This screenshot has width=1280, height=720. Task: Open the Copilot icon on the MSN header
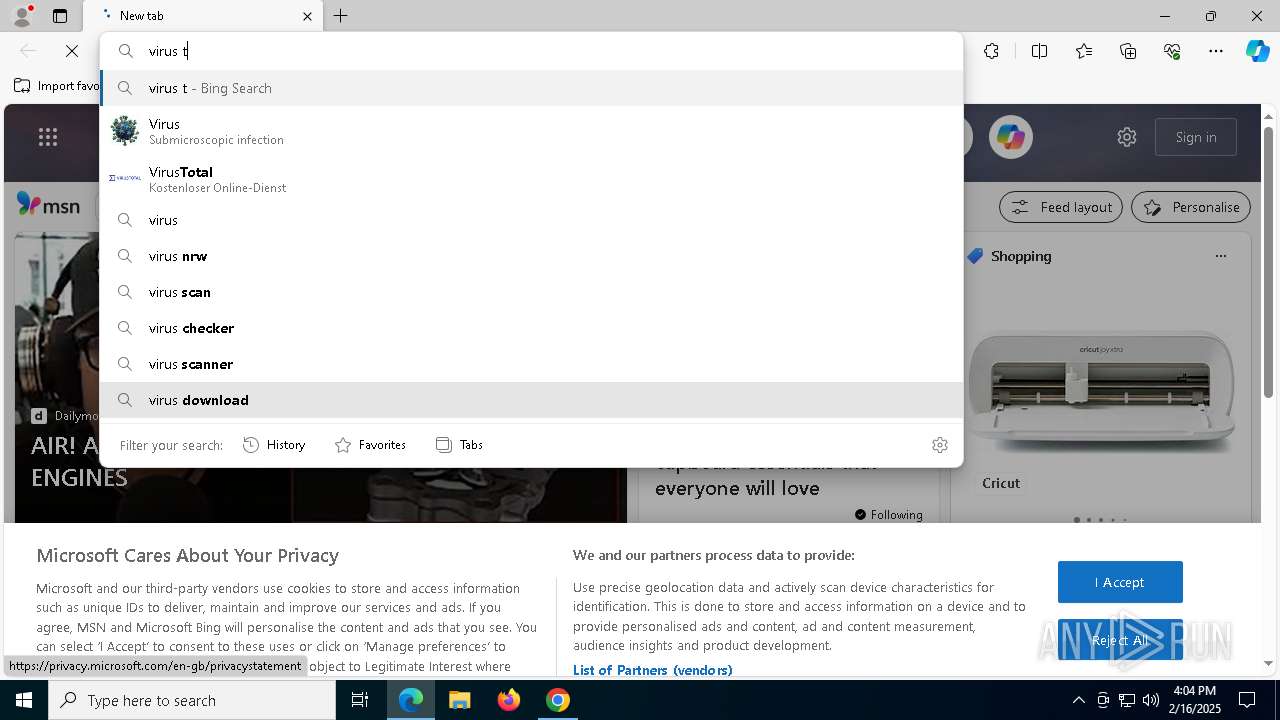click(x=1010, y=137)
